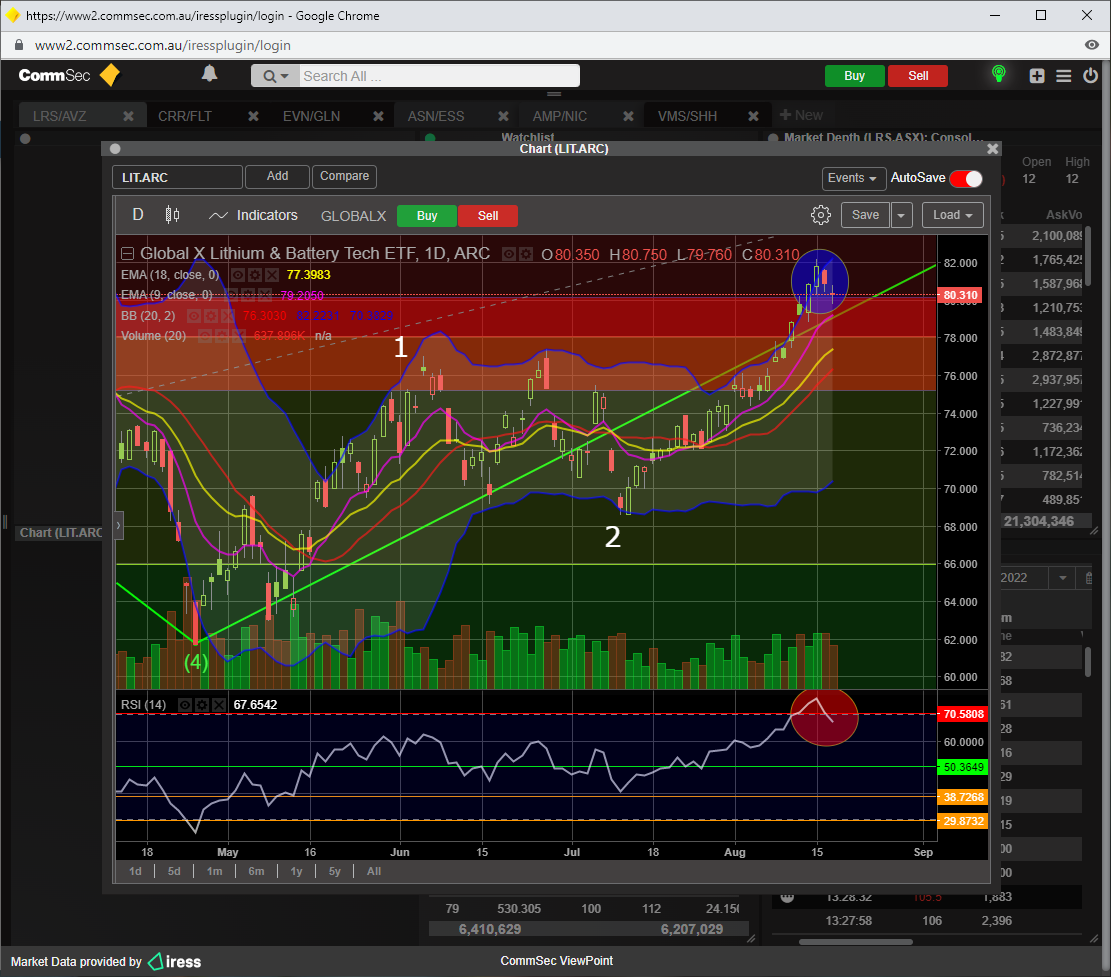Click the green lightbulb status icon
This screenshot has width=1111, height=977.
[x=997, y=75]
